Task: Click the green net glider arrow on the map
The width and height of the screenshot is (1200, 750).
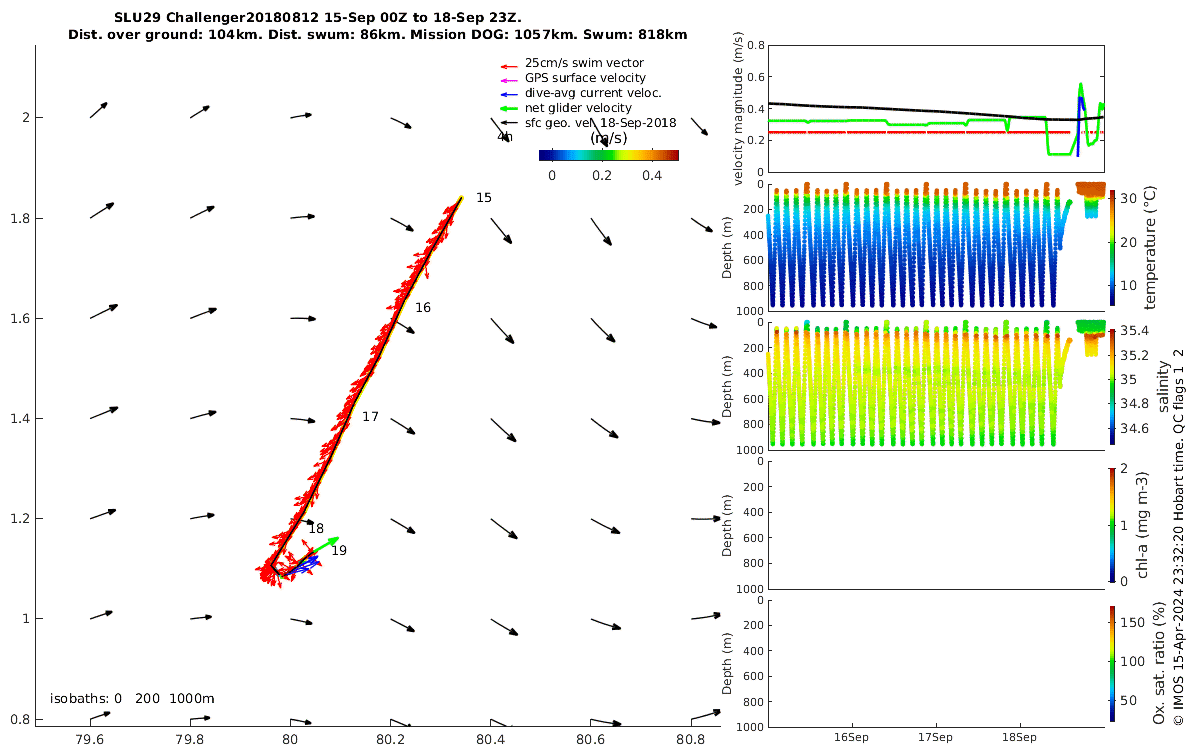Action: coord(324,545)
